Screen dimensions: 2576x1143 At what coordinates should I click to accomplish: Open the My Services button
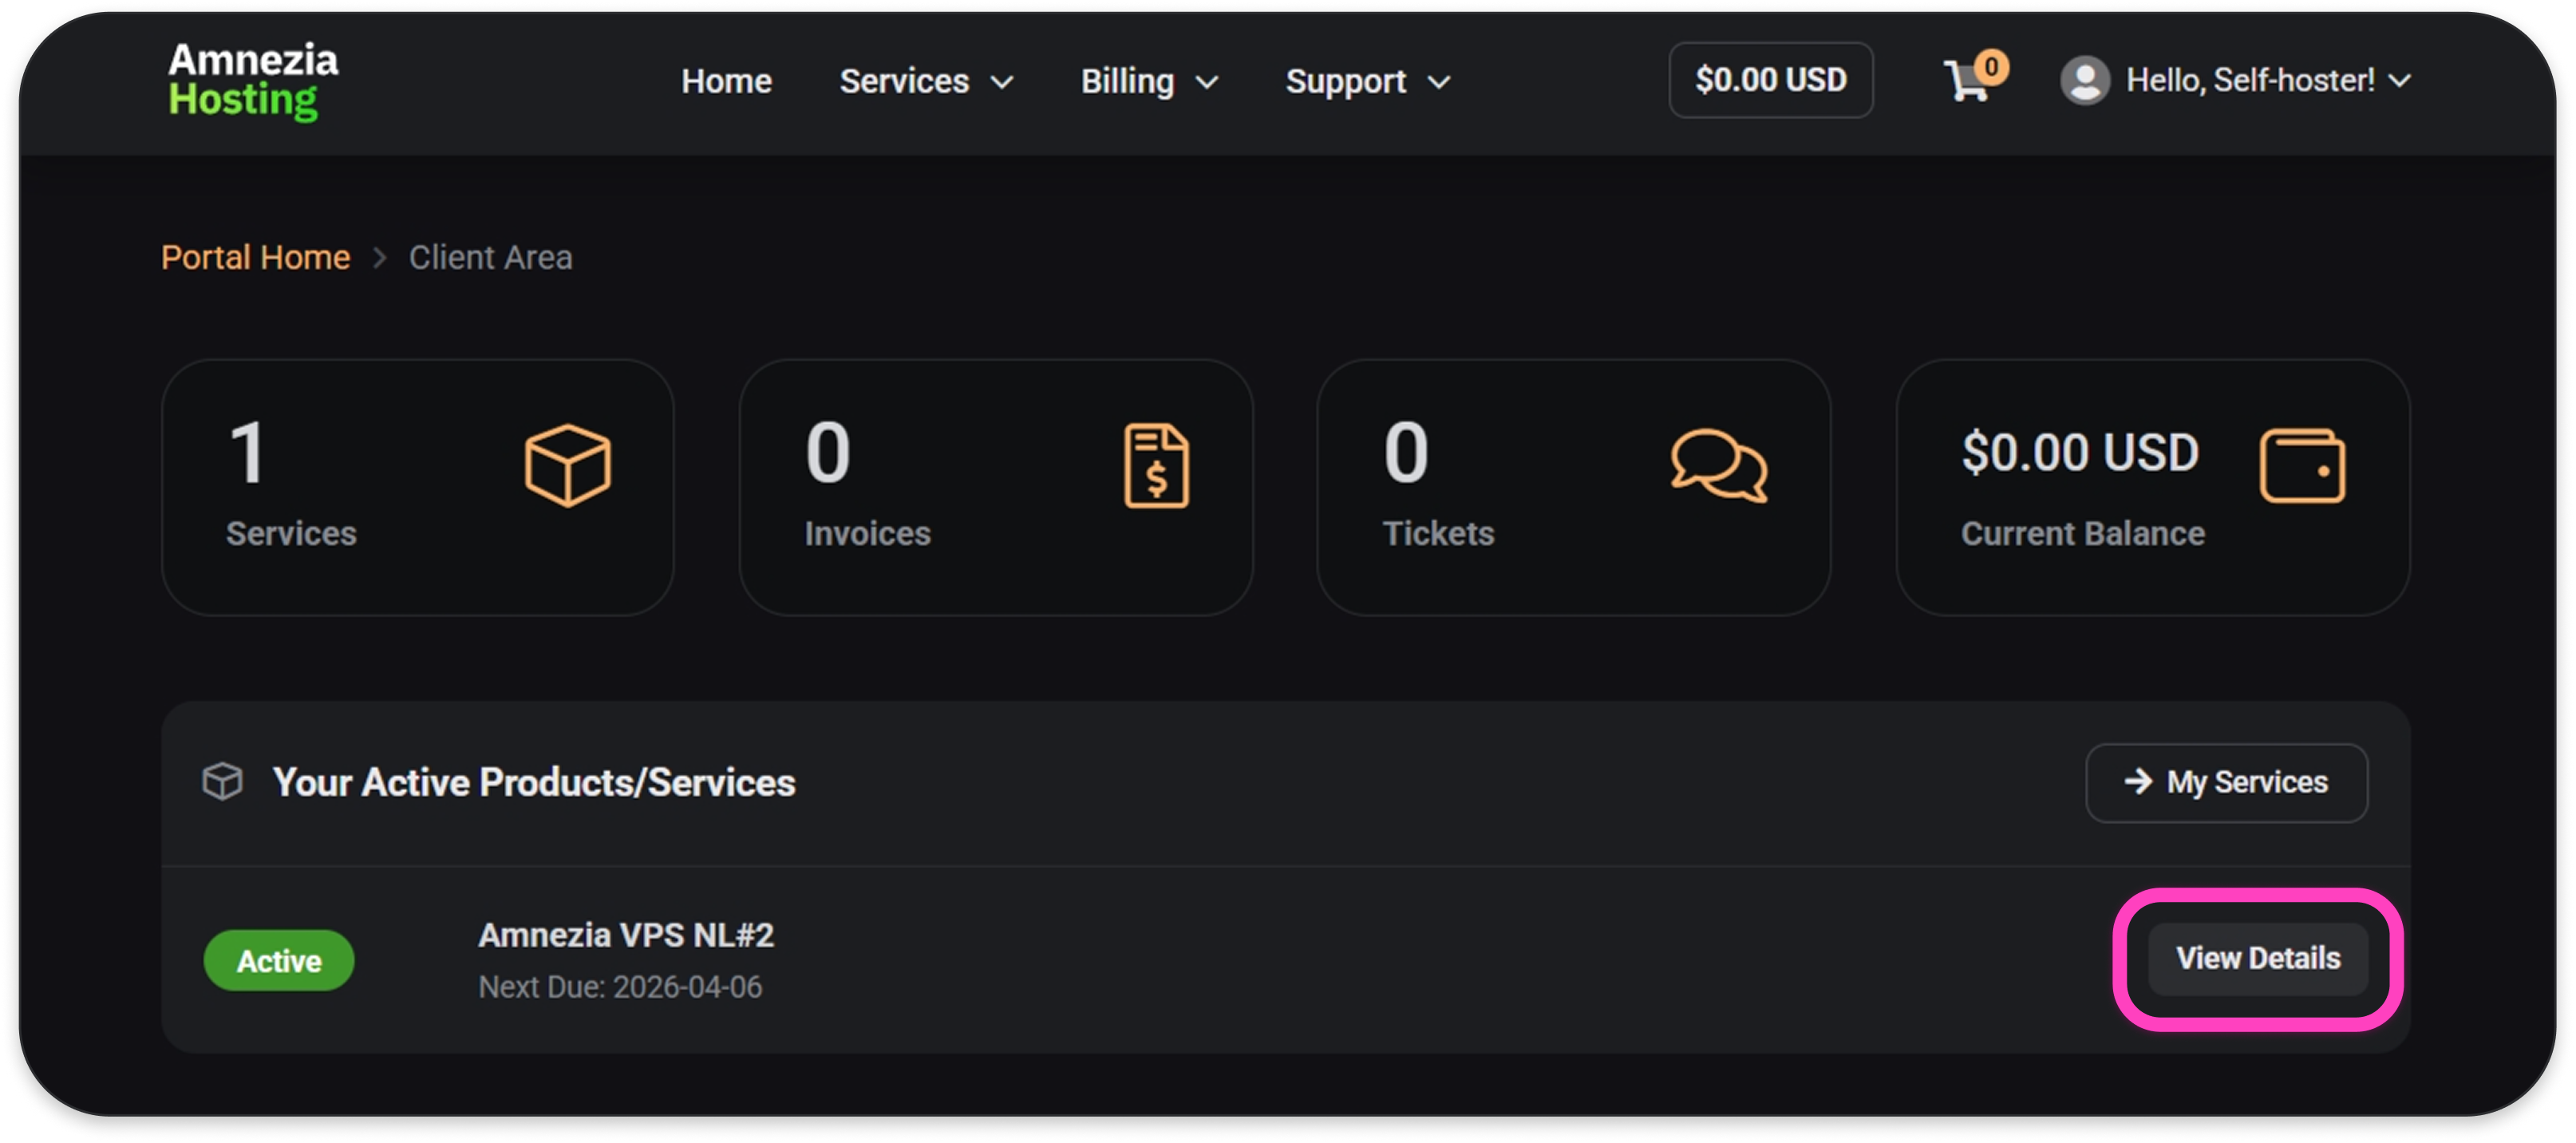[x=2226, y=782]
